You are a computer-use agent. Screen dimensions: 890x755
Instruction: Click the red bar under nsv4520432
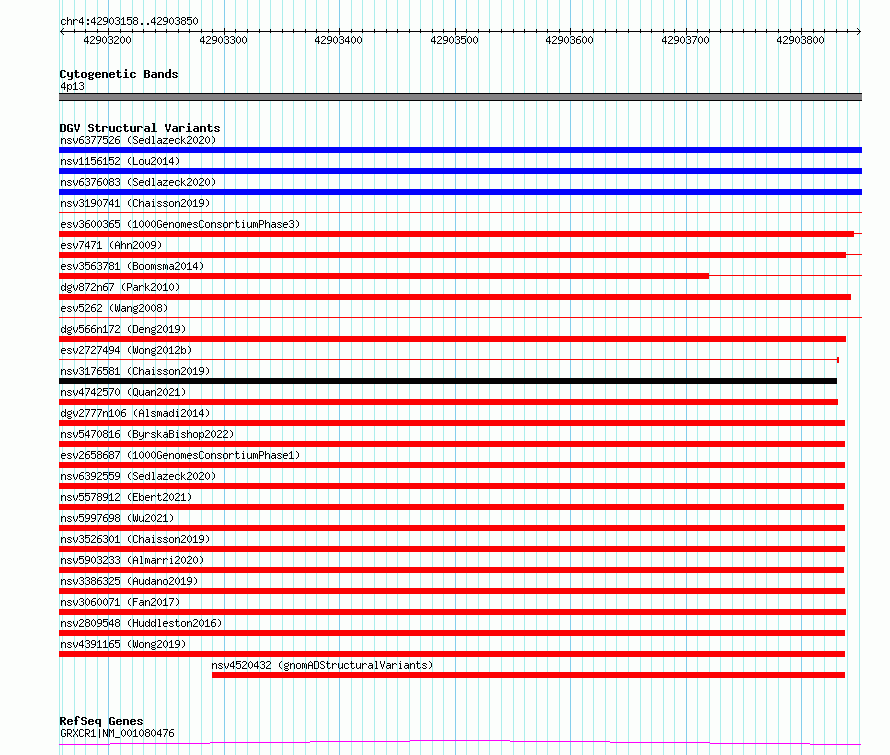528,675
